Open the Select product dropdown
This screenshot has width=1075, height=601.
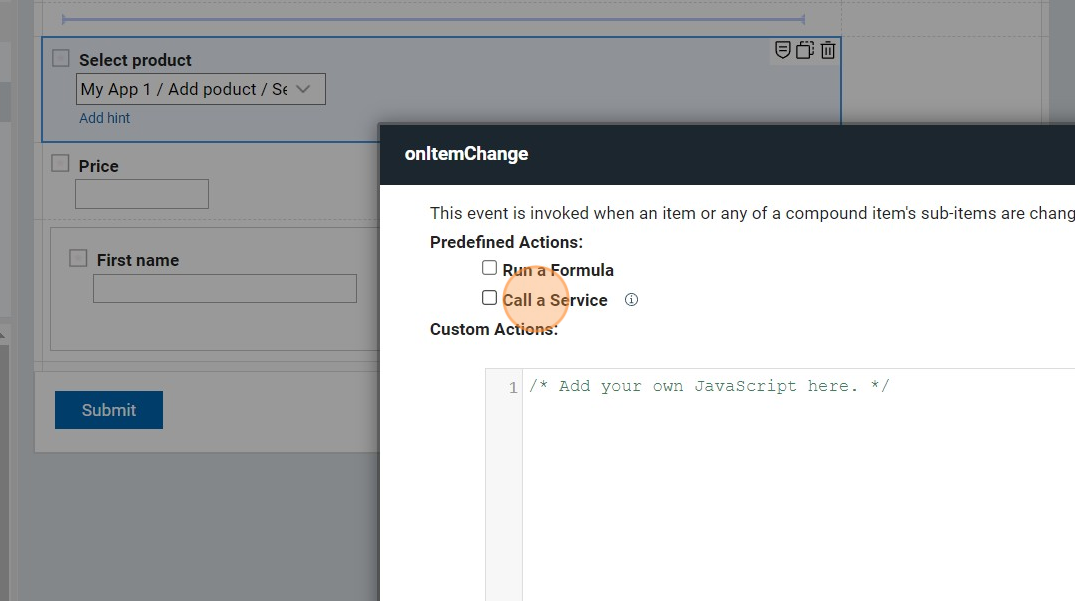pos(200,89)
